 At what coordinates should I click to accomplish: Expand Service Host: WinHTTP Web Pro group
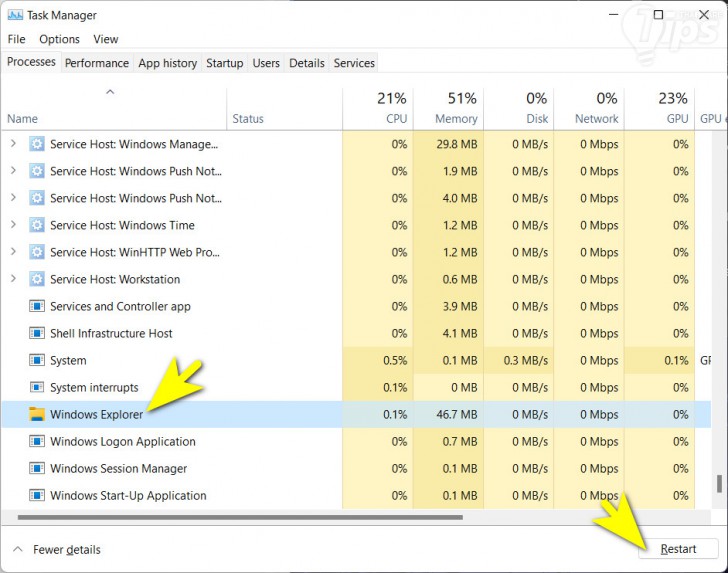13,252
